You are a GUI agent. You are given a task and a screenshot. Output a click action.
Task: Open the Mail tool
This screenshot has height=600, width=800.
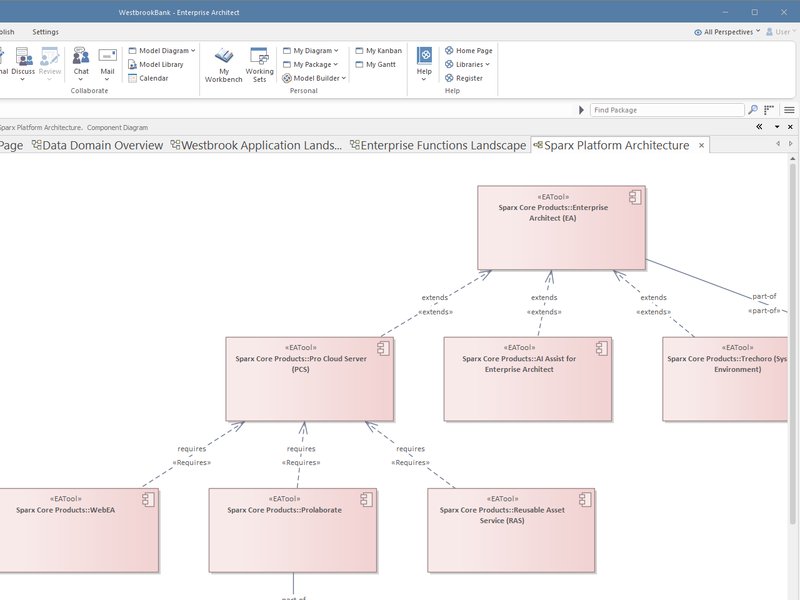(x=107, y=63)
